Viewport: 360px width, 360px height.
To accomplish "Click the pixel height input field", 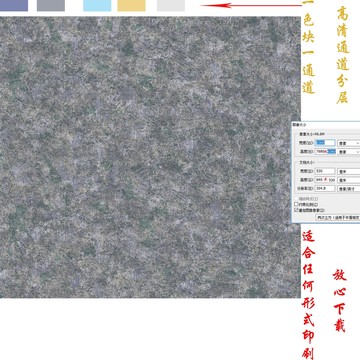I will click(325, 151).
